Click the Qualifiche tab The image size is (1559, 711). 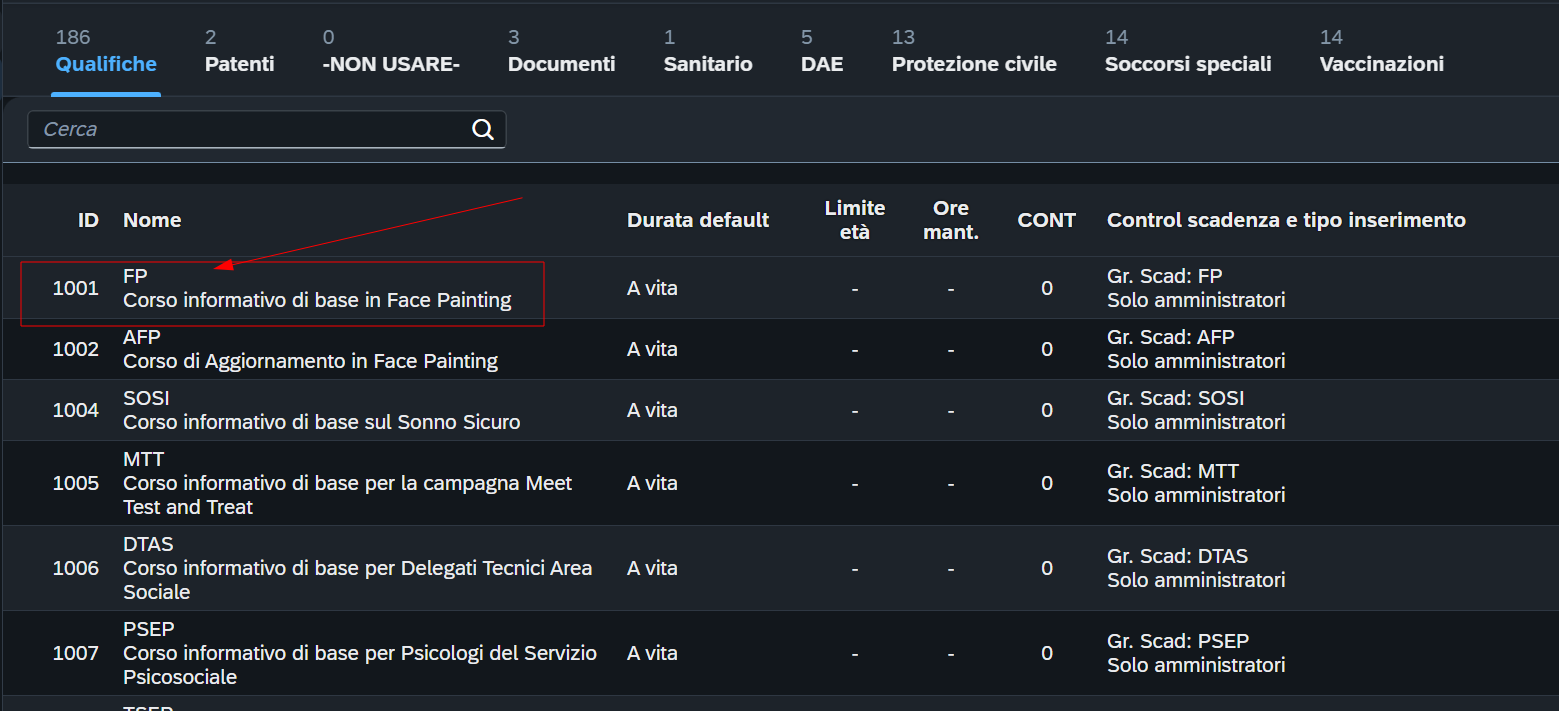[x=106, y=52]
